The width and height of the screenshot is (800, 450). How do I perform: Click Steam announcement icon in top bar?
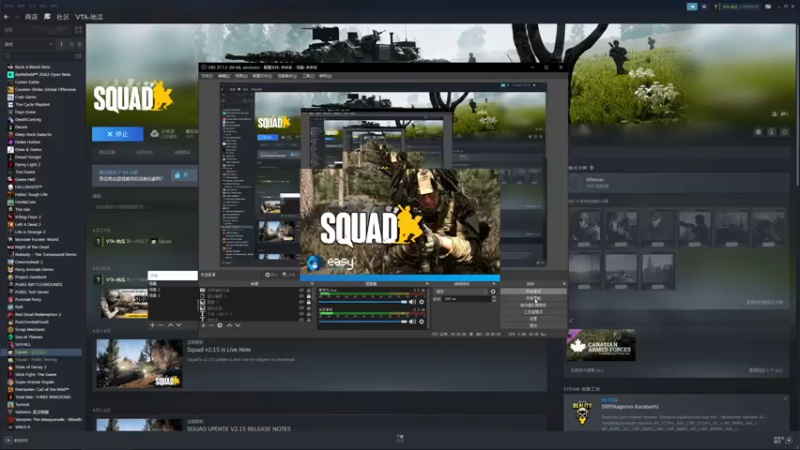pos(692,7)
